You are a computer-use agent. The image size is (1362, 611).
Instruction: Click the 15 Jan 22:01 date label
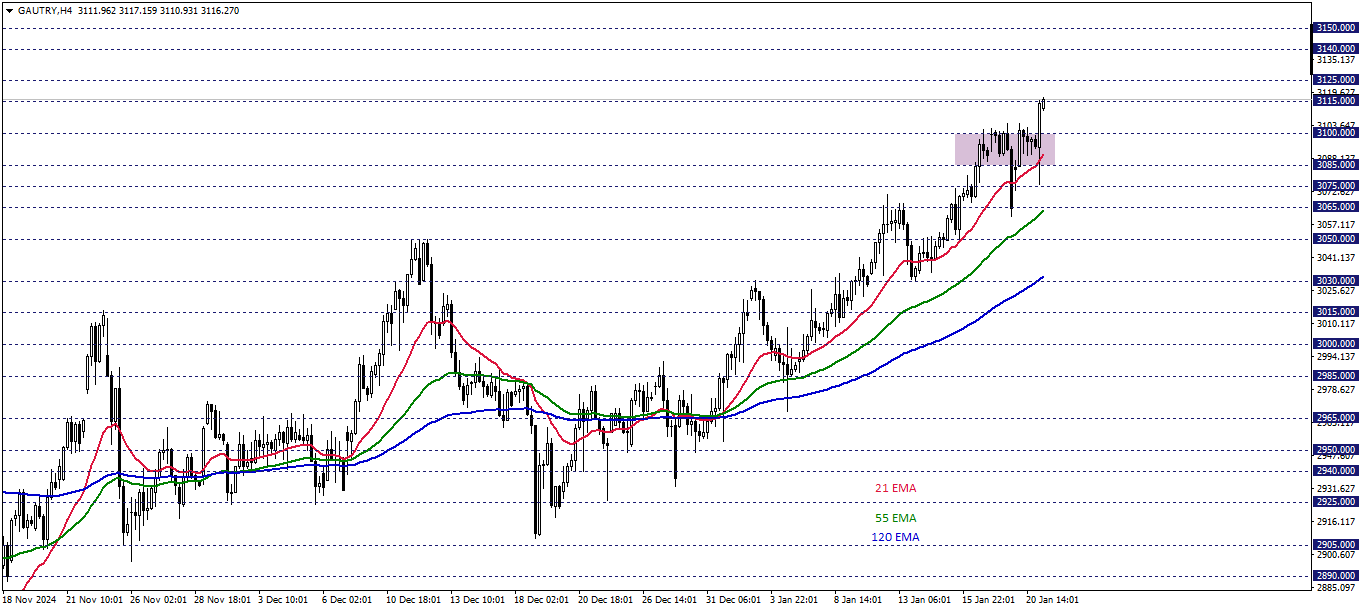coord(990,600)
